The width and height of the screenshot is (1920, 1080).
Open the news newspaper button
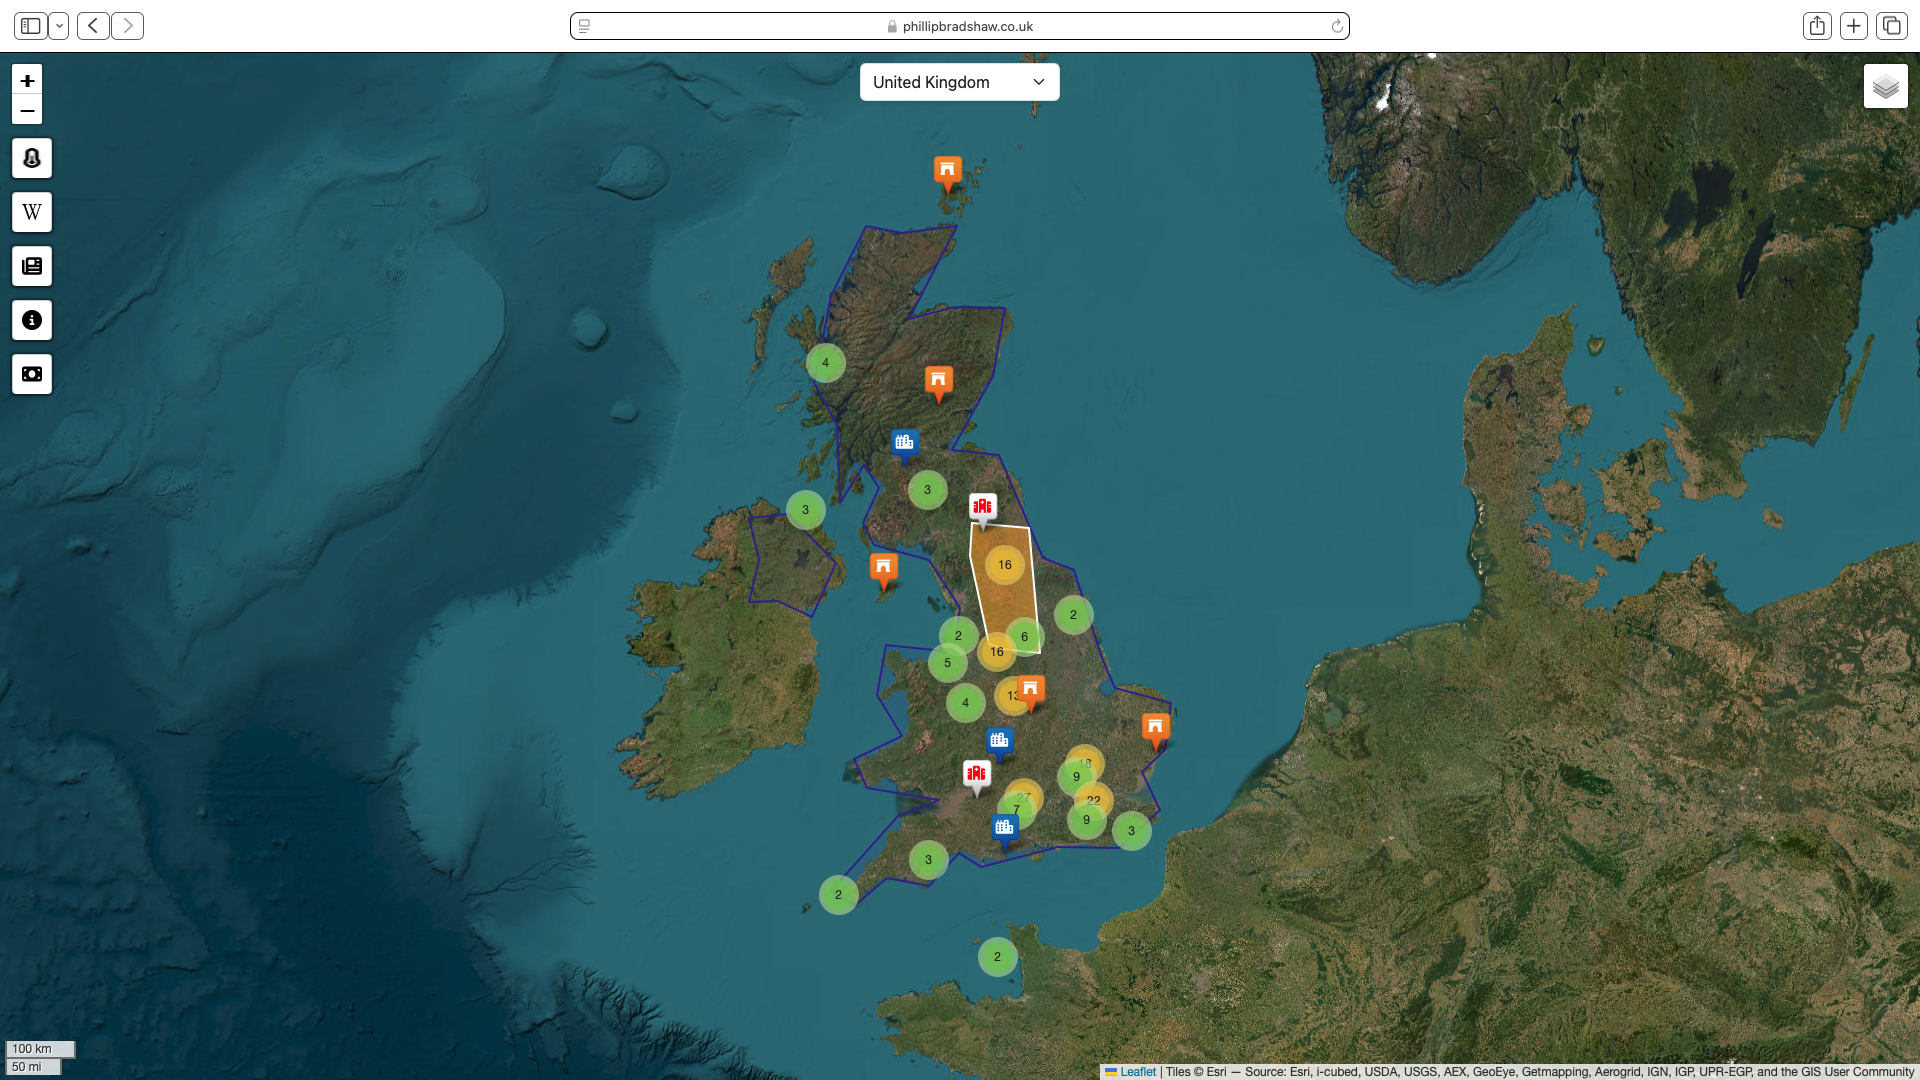(32, 266)
